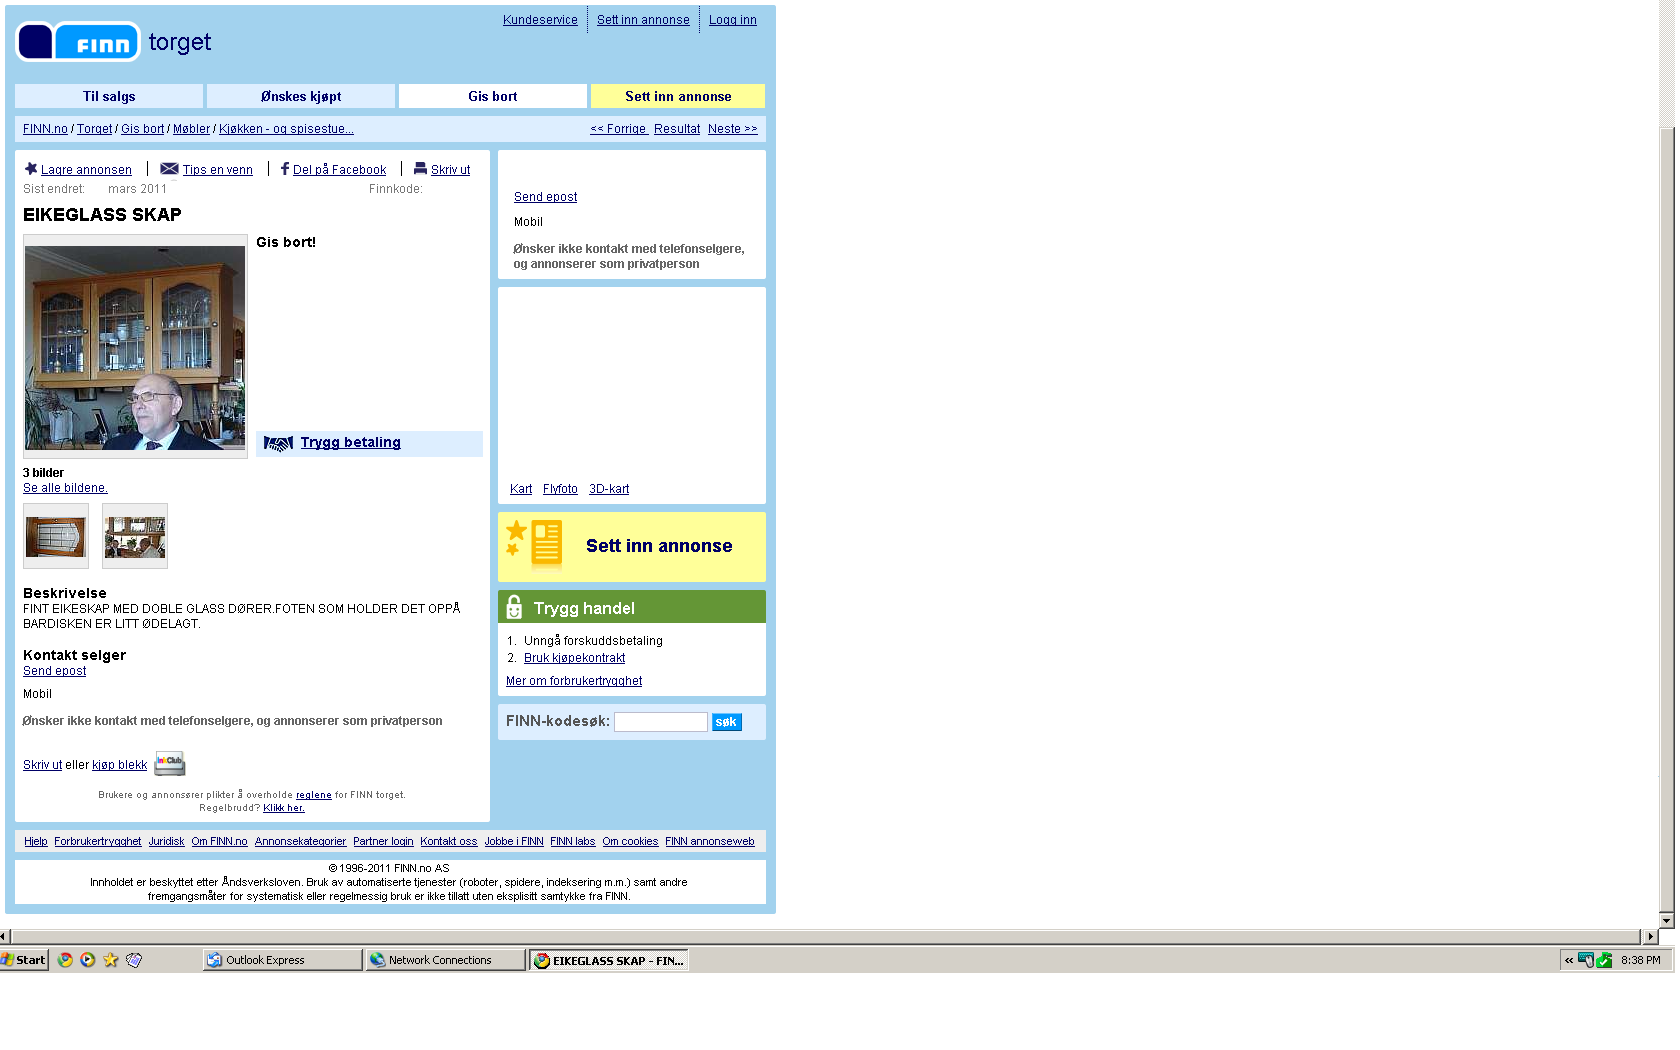Viewport: 1680px width, 1050px height.
Task: Click Send epost in the right contact box
Action: click(x=545, y=197)
